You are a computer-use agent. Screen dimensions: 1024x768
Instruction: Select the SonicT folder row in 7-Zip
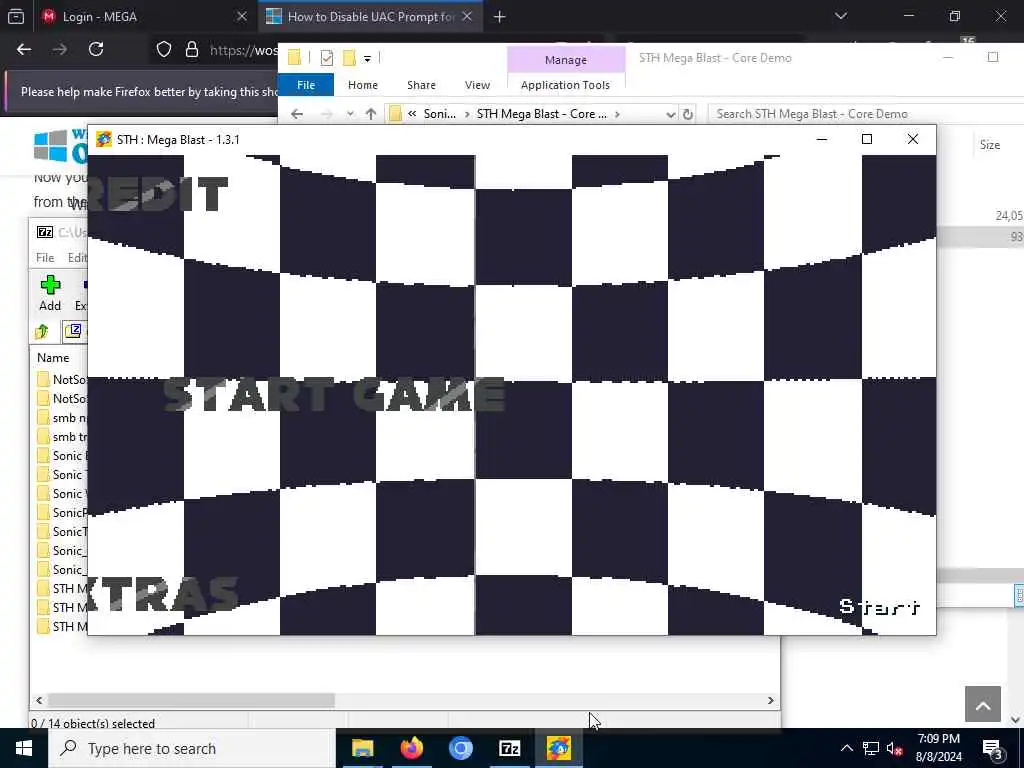click(x=61, y=532)
